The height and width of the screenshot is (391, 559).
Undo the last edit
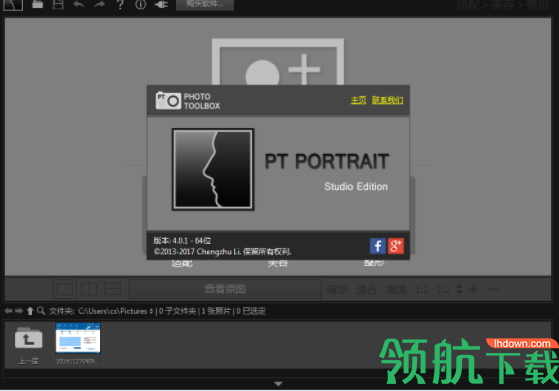coord(78,5)
